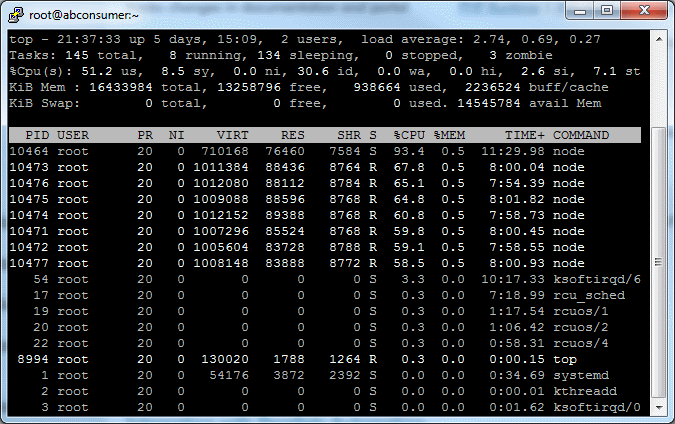Click the PuTTY icon in title bar
Screen dimensions: 675x424
16,15
